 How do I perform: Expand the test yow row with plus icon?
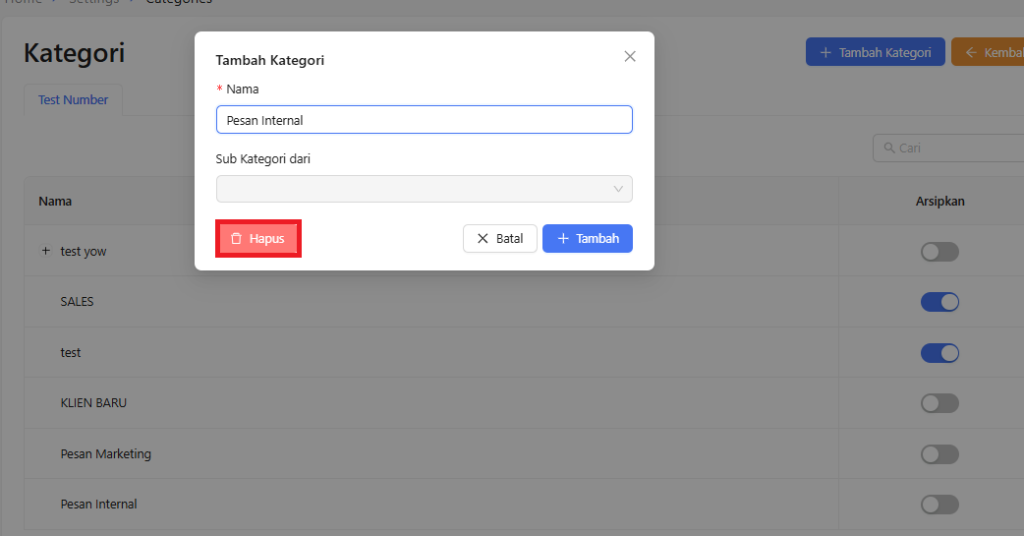tap(45, 251)
